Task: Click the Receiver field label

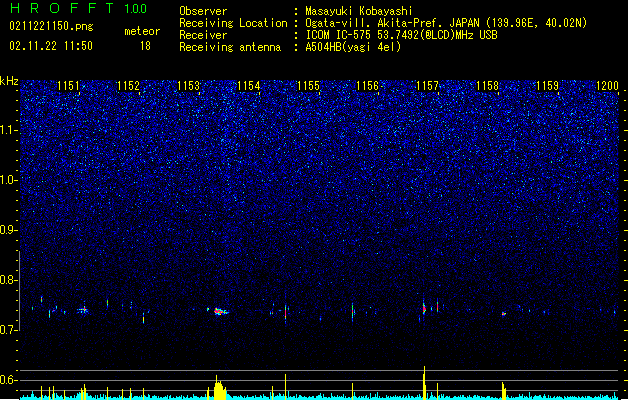Action: [203, 35]
